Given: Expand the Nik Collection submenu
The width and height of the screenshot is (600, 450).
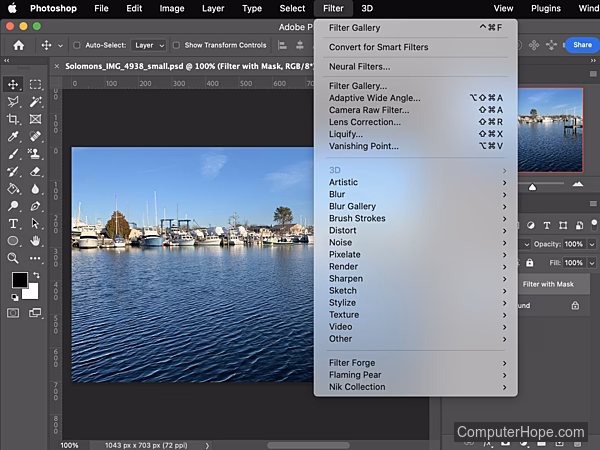Looking at the screenshot, I should pyautogui.click(x=416, y=387).
